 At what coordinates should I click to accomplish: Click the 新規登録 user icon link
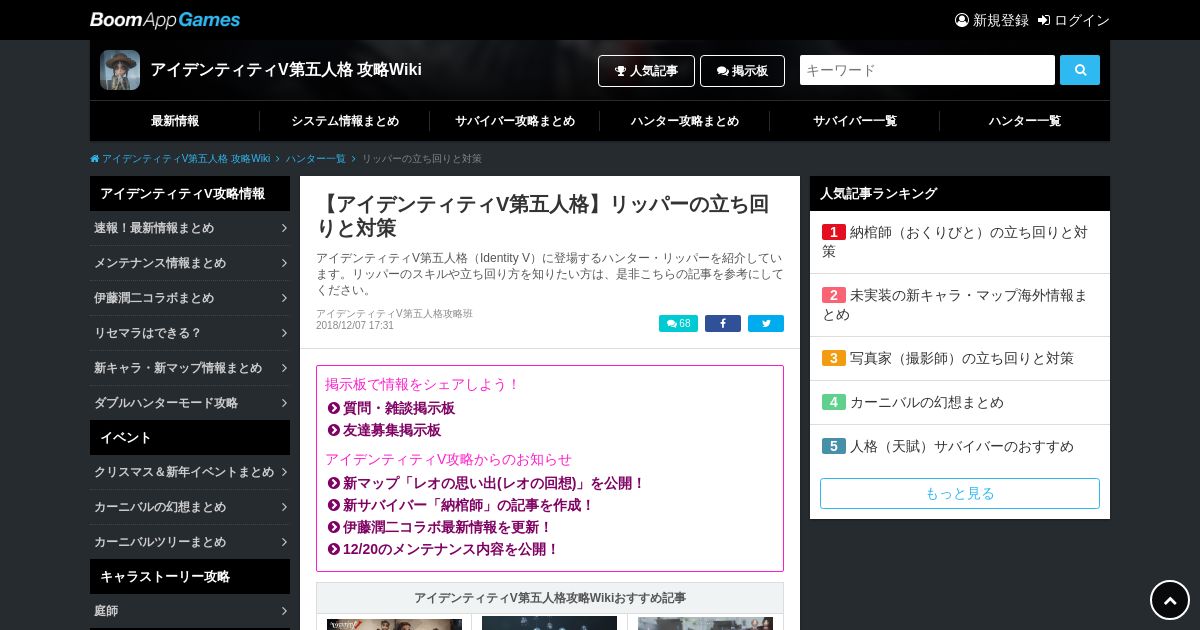tap(991, 20)
